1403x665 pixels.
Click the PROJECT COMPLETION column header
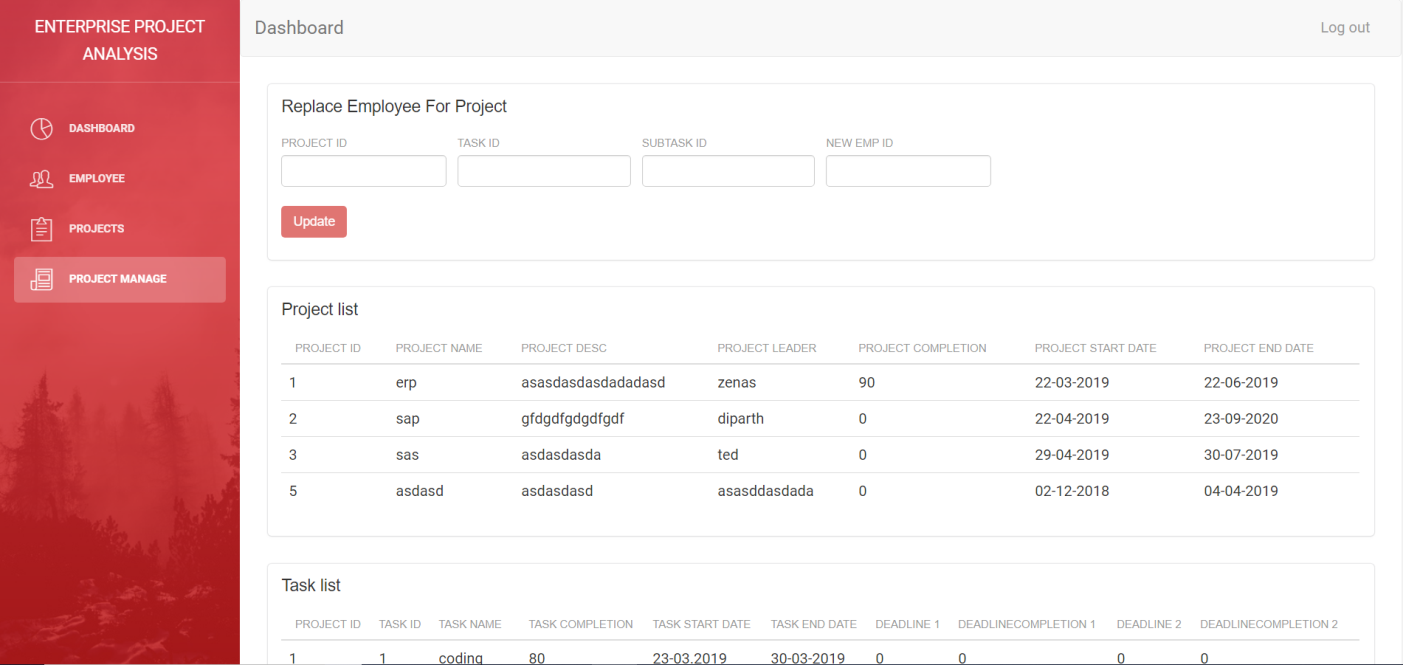coord(922,348)
